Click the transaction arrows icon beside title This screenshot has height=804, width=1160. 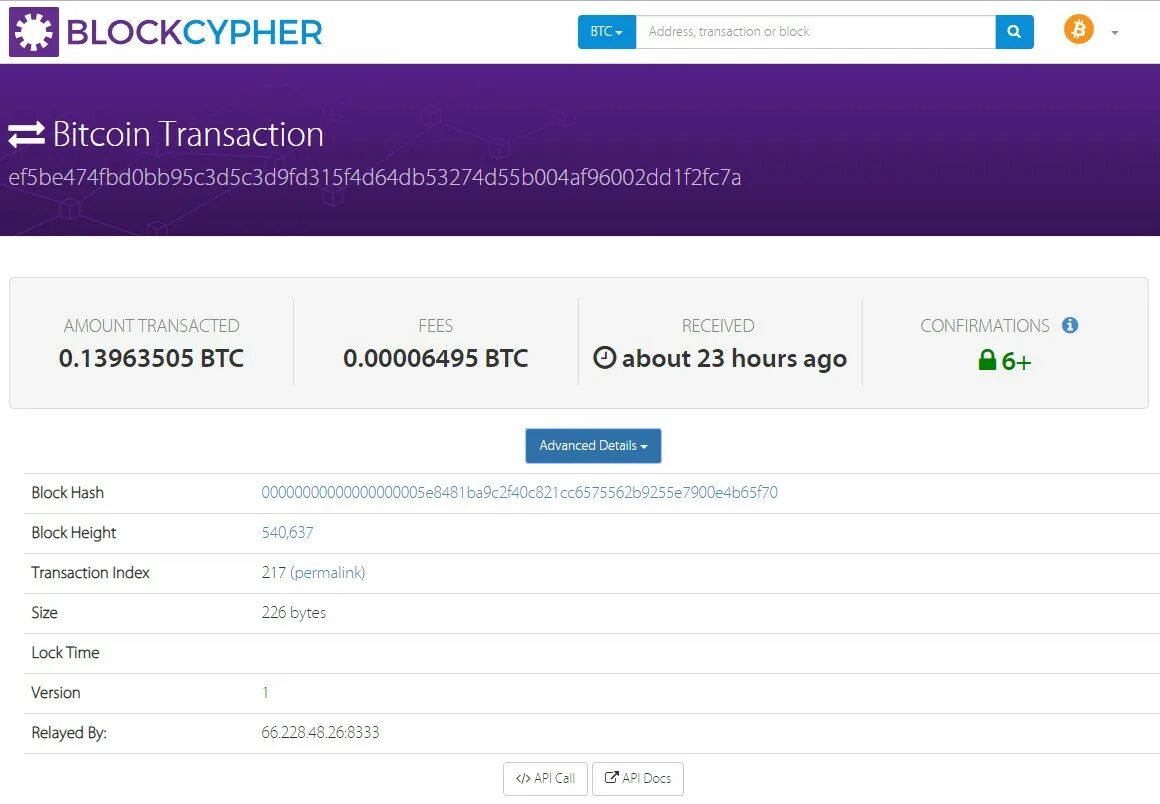point(27,135)
